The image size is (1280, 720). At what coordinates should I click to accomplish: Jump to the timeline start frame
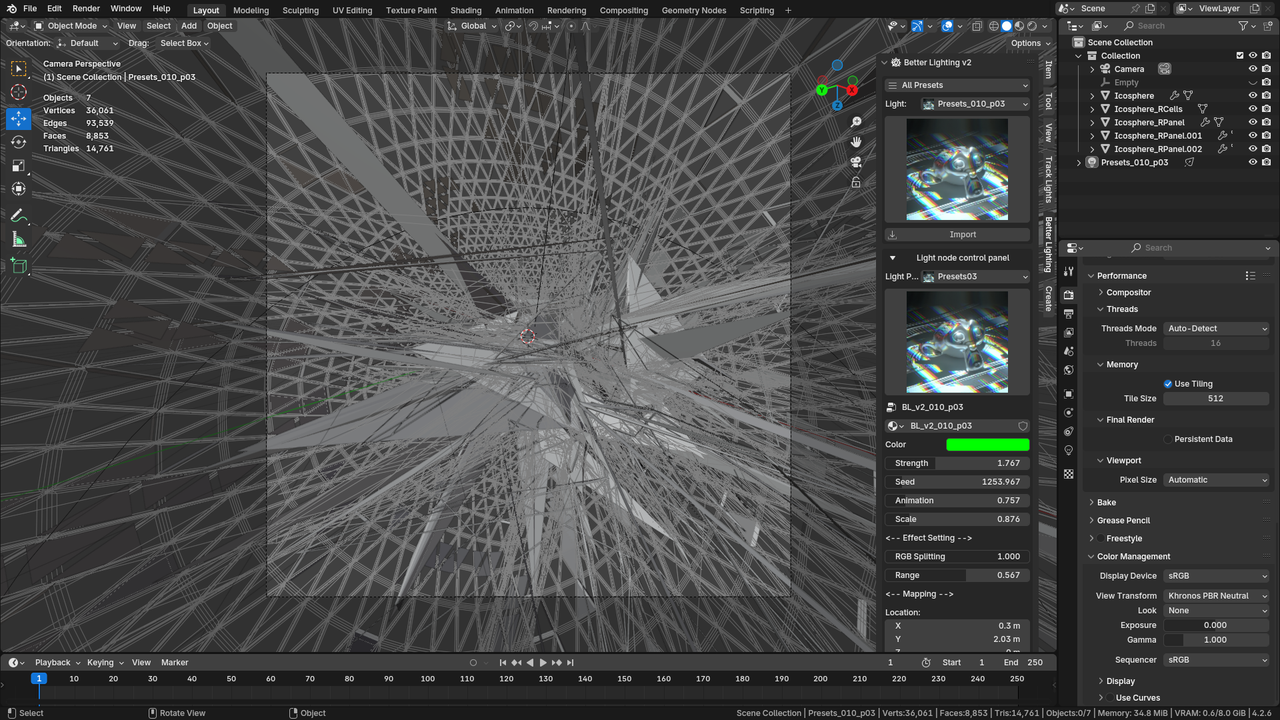pos(502,662)
